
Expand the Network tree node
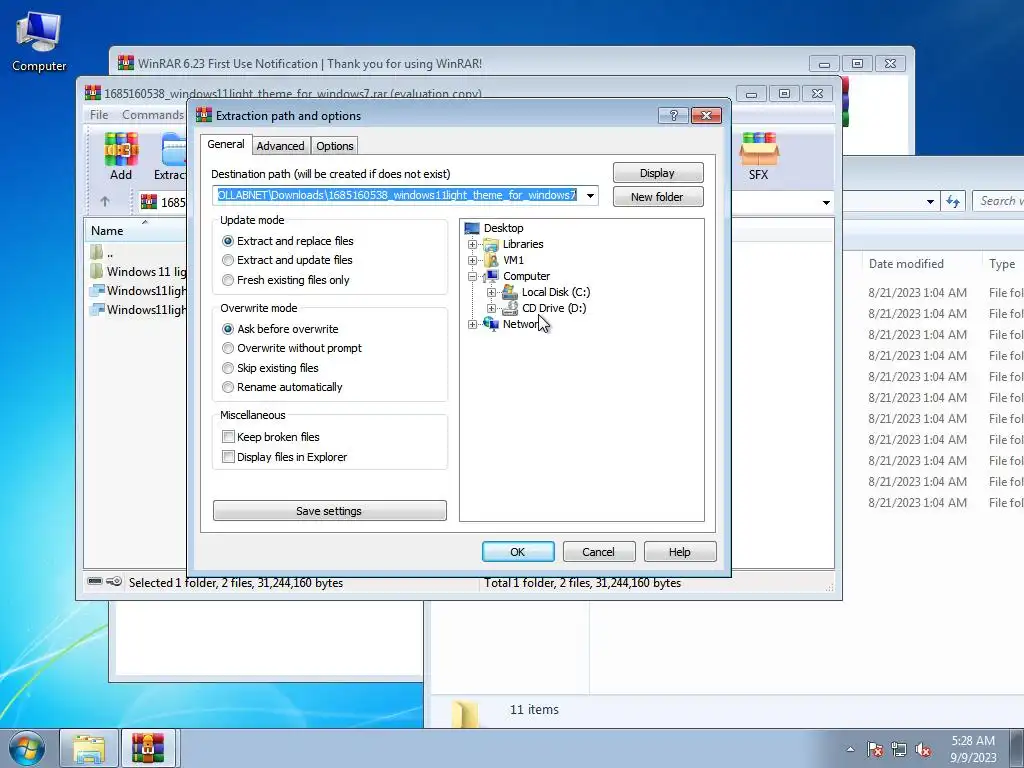472,324
